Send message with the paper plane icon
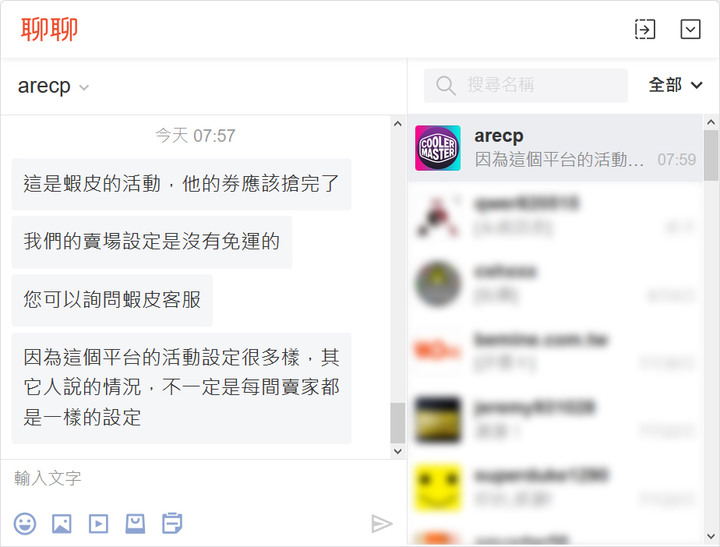Screen dimensions: 720x547 click(x=382, y=524)
